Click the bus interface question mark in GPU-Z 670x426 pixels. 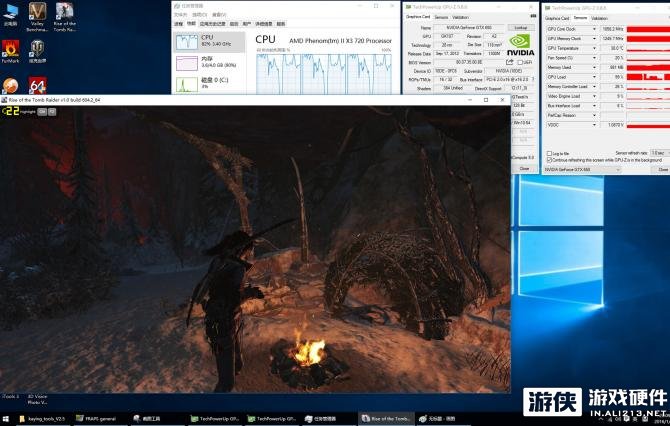533,79
